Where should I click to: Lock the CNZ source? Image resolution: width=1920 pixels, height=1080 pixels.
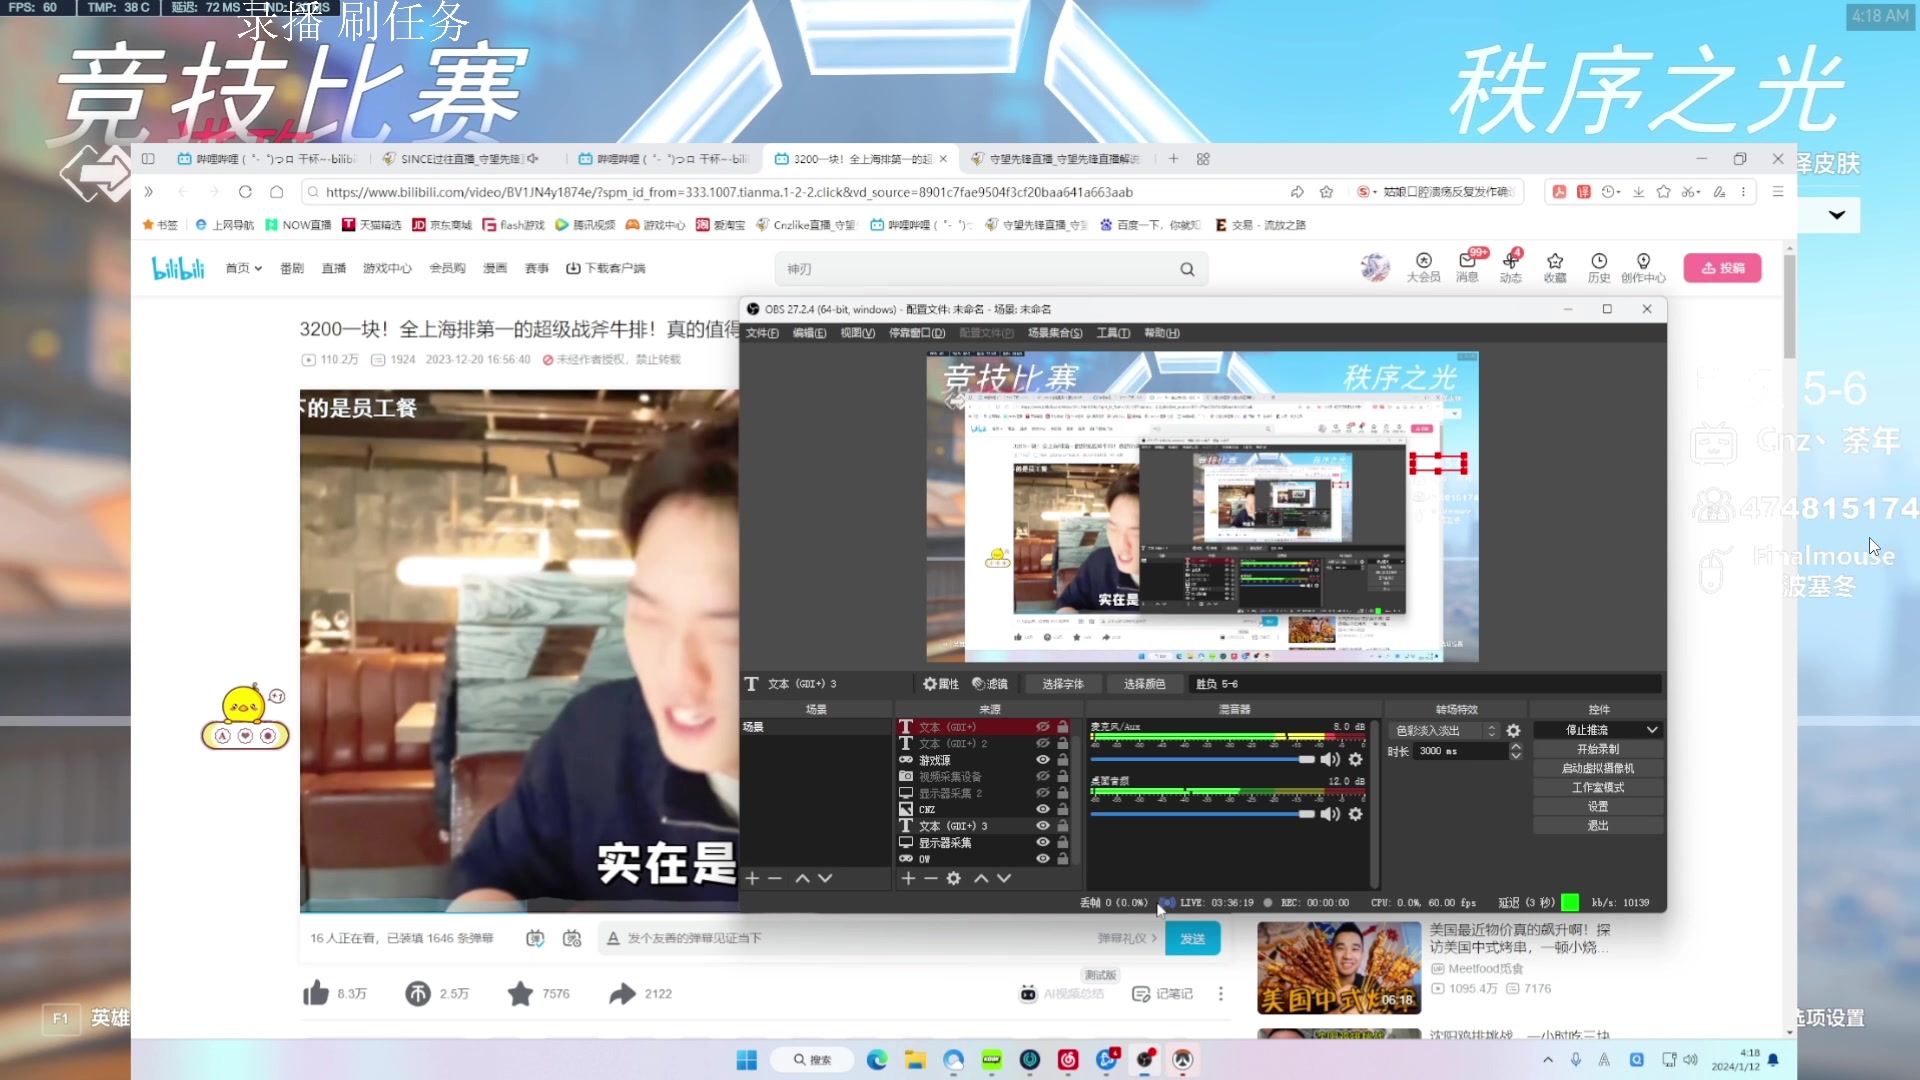pos(1062,810)
